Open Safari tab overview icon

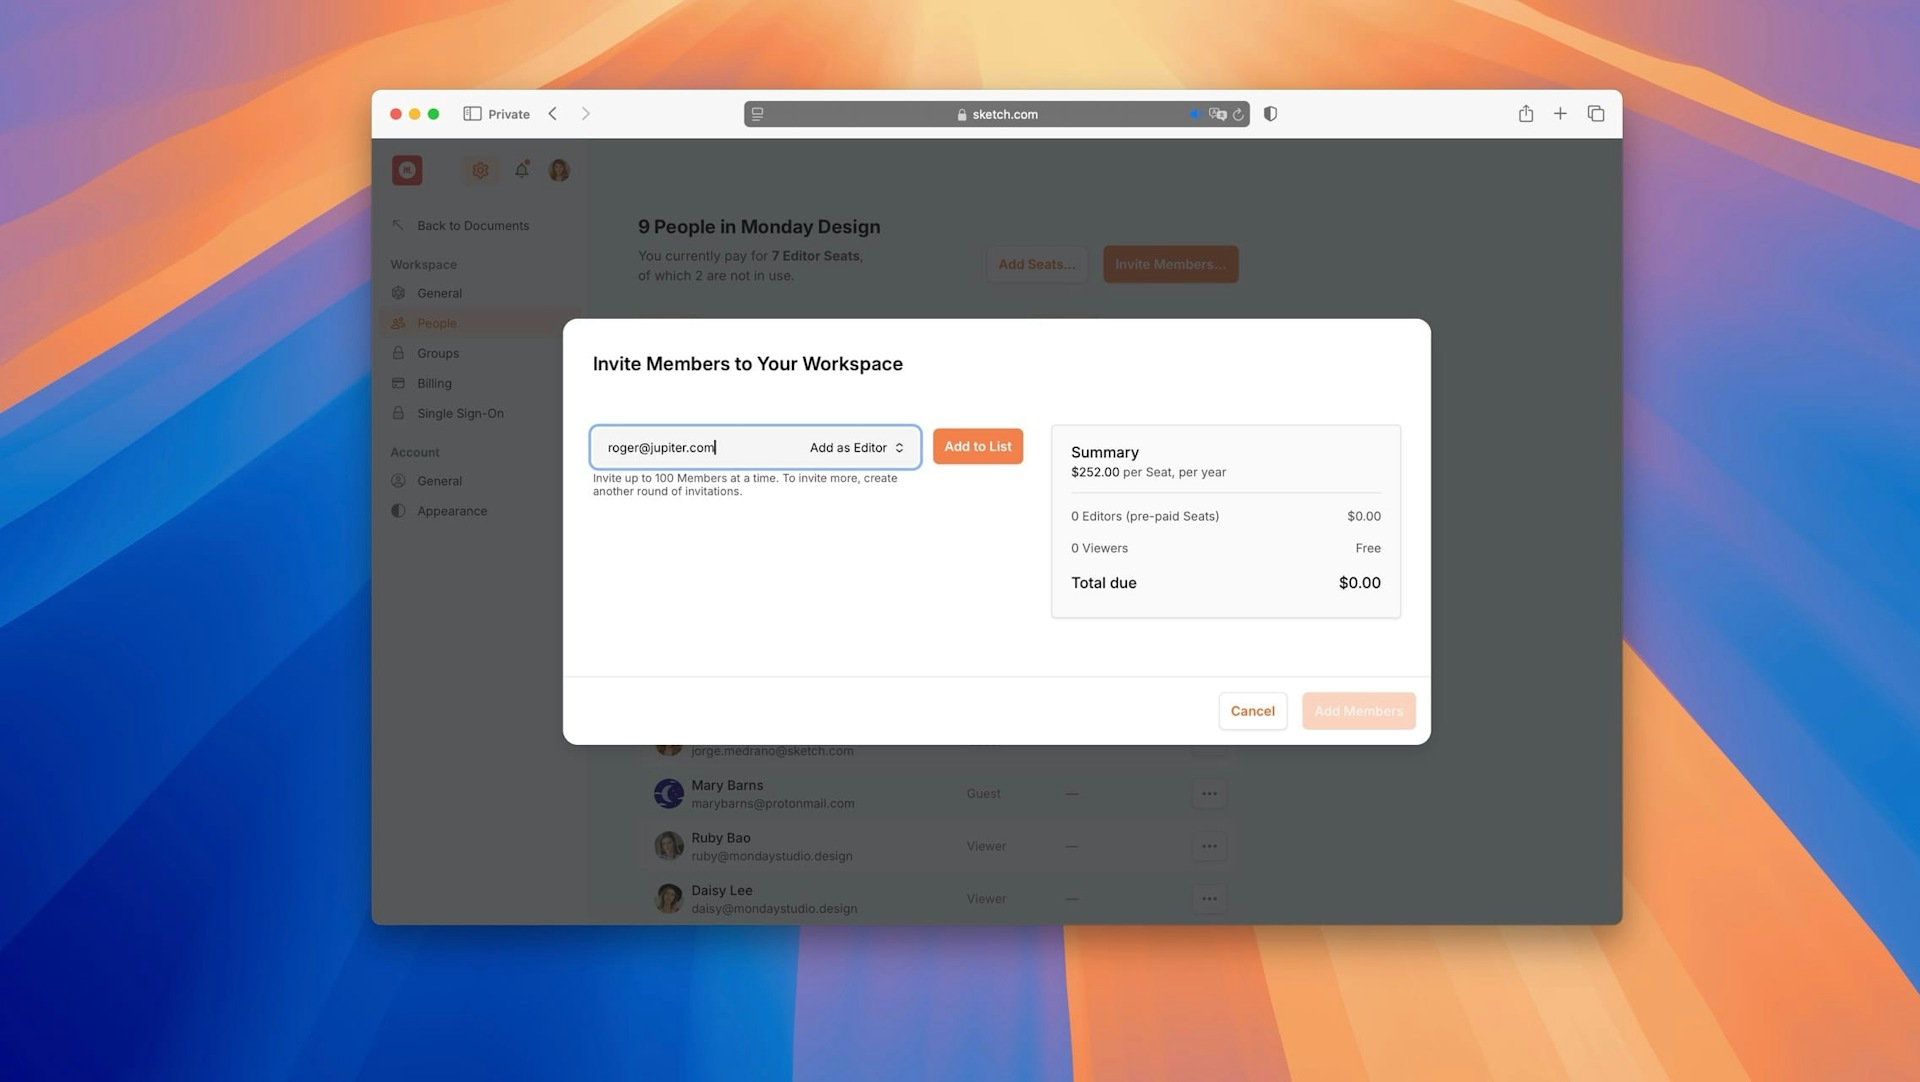coord(1596,114)
